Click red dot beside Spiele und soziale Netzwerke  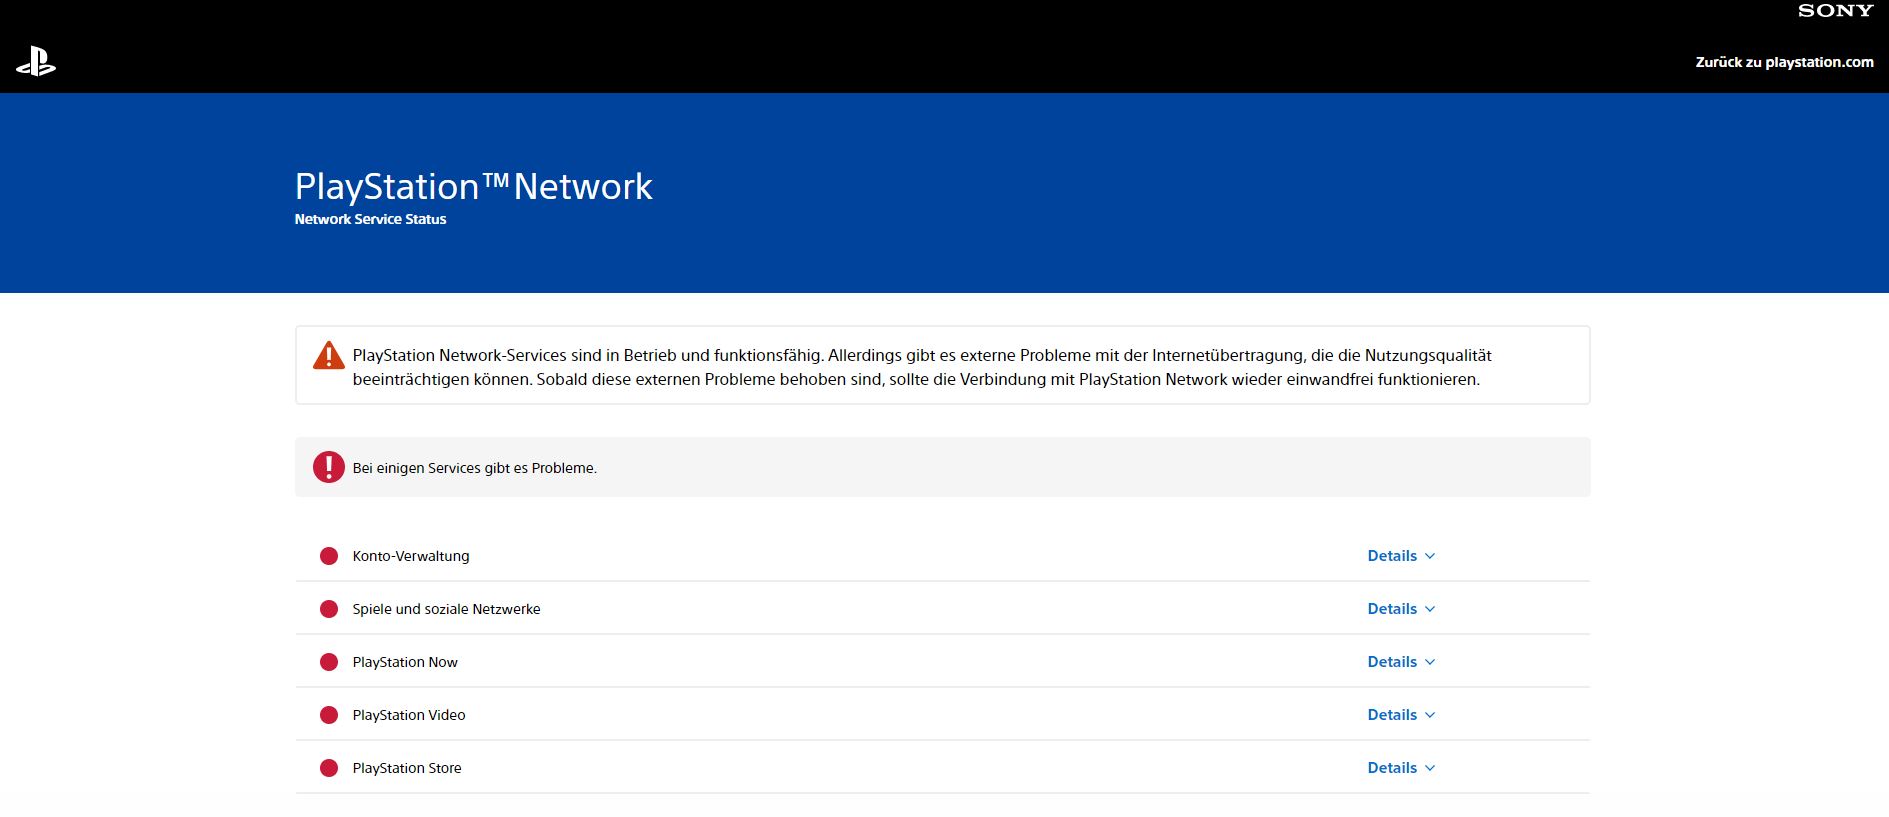click(x=328, y=609)
